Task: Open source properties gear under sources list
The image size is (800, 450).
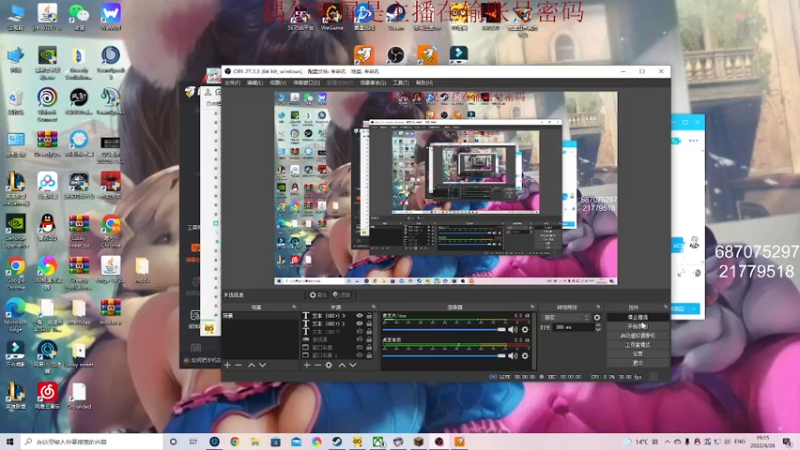Action: tap(329, 365)
